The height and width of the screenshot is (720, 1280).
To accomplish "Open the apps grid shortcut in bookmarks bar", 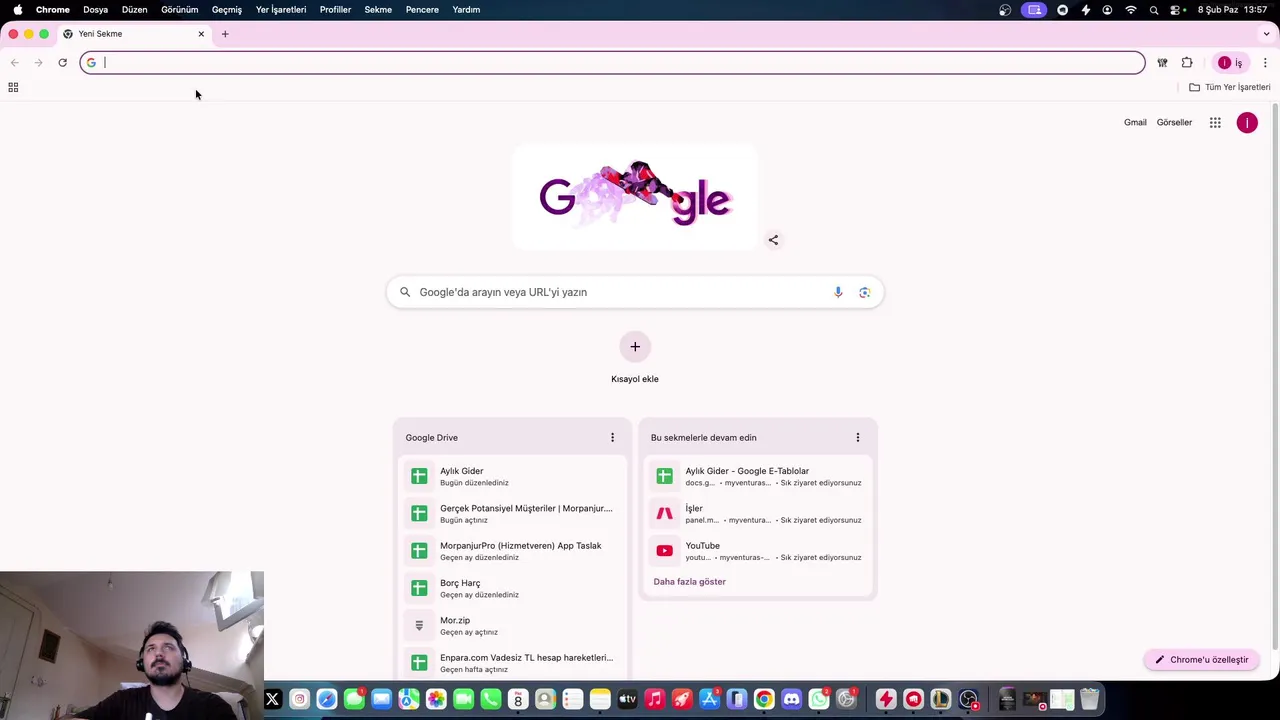I will [x=13, y=87].
